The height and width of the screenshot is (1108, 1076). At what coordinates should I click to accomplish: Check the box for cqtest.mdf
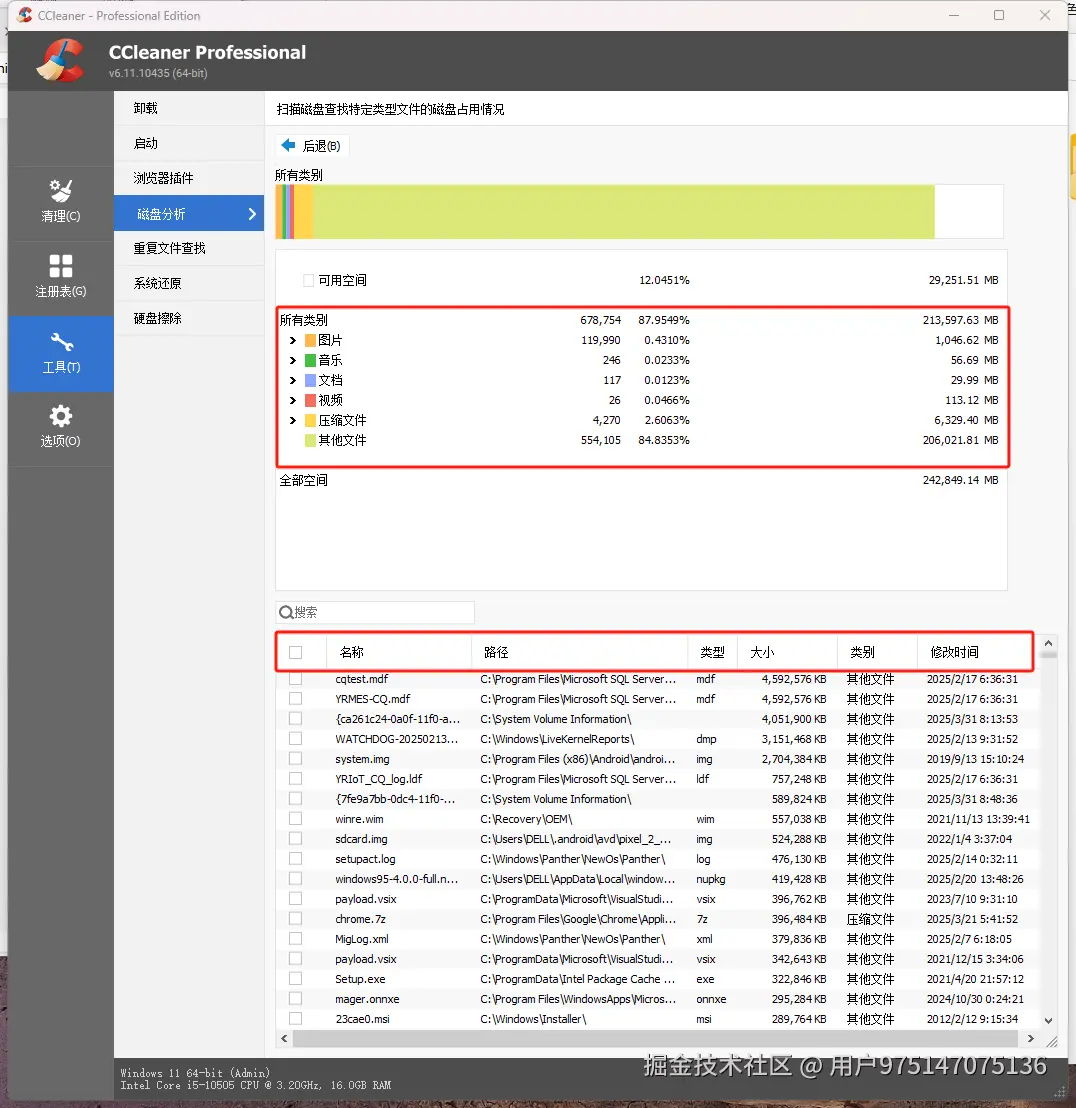click(x=296, y=679)
